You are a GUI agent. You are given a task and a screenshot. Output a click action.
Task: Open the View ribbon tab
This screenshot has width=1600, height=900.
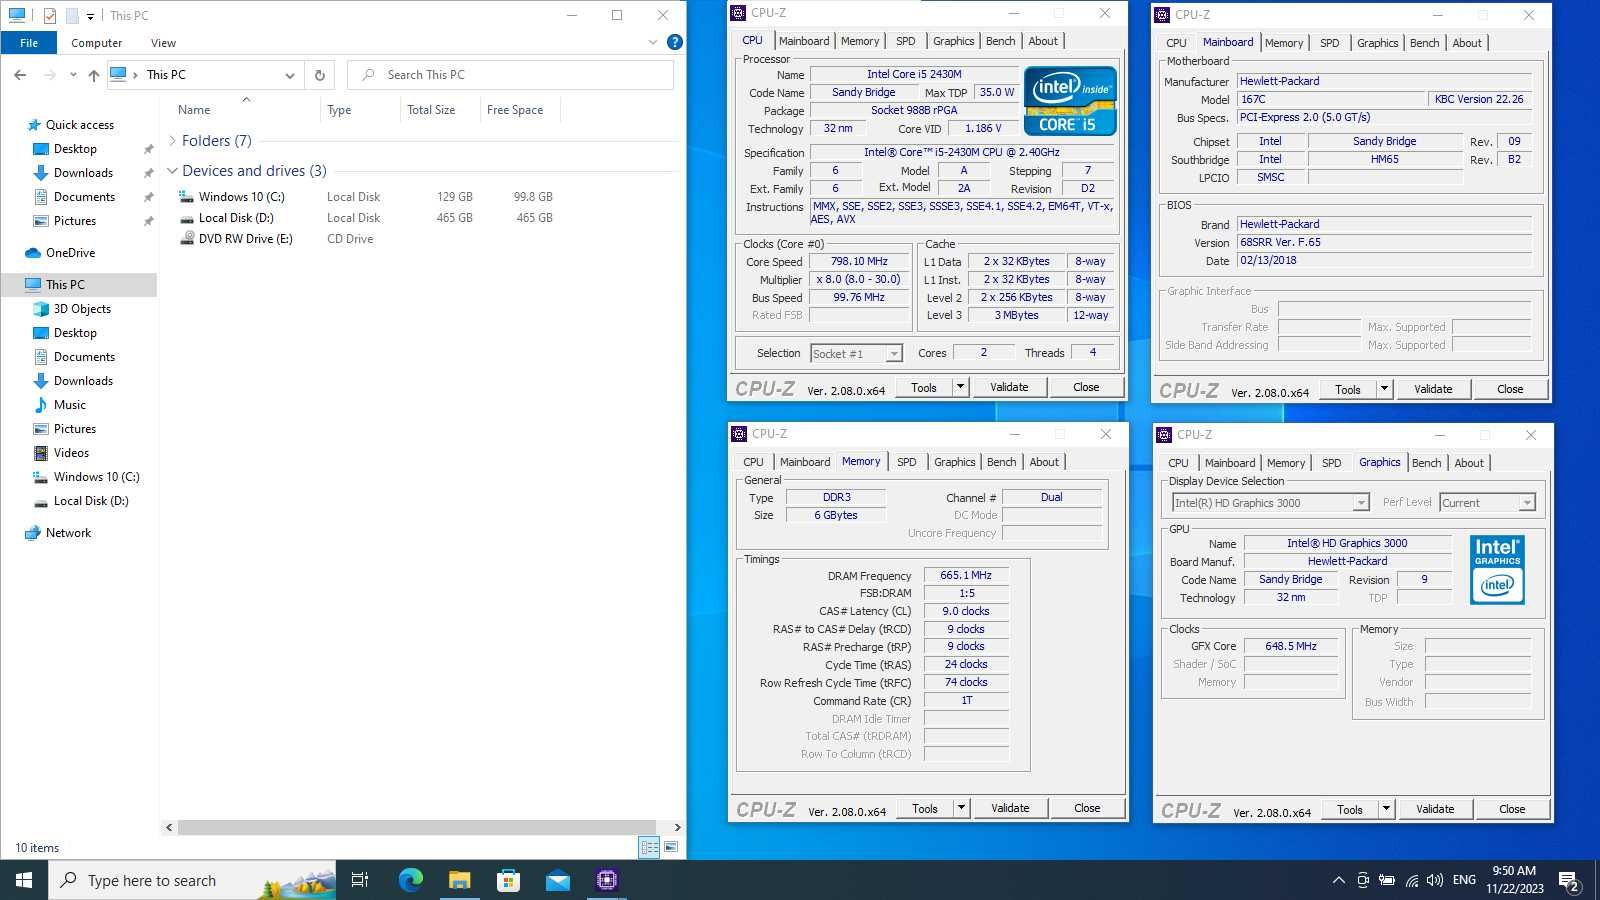[163, 43]
